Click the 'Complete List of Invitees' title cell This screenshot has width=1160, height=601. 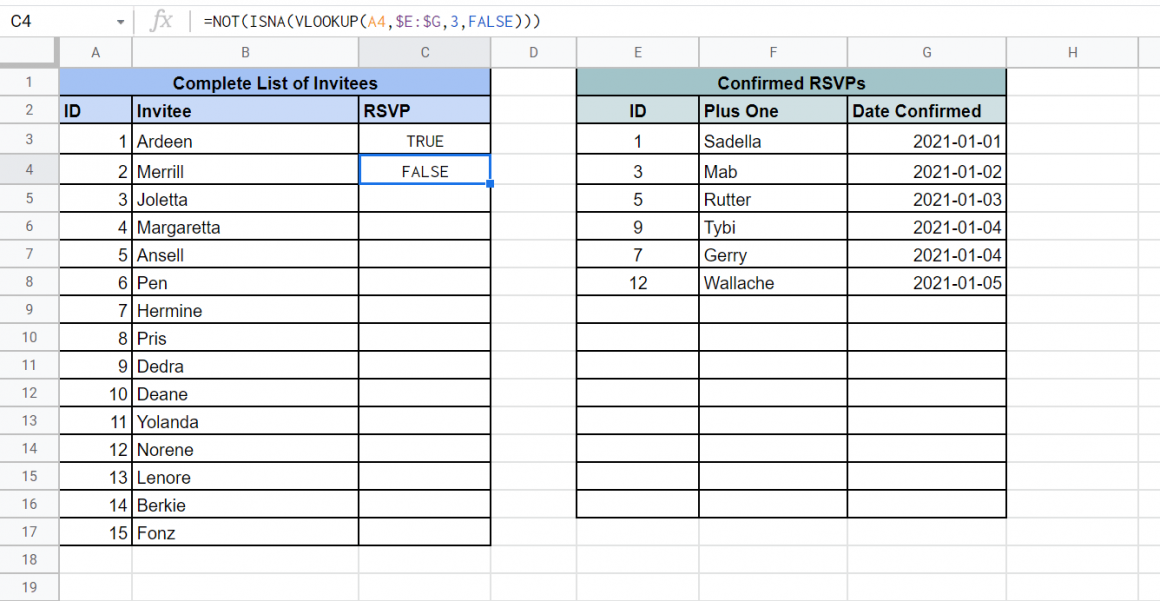[x=275, y=83]
